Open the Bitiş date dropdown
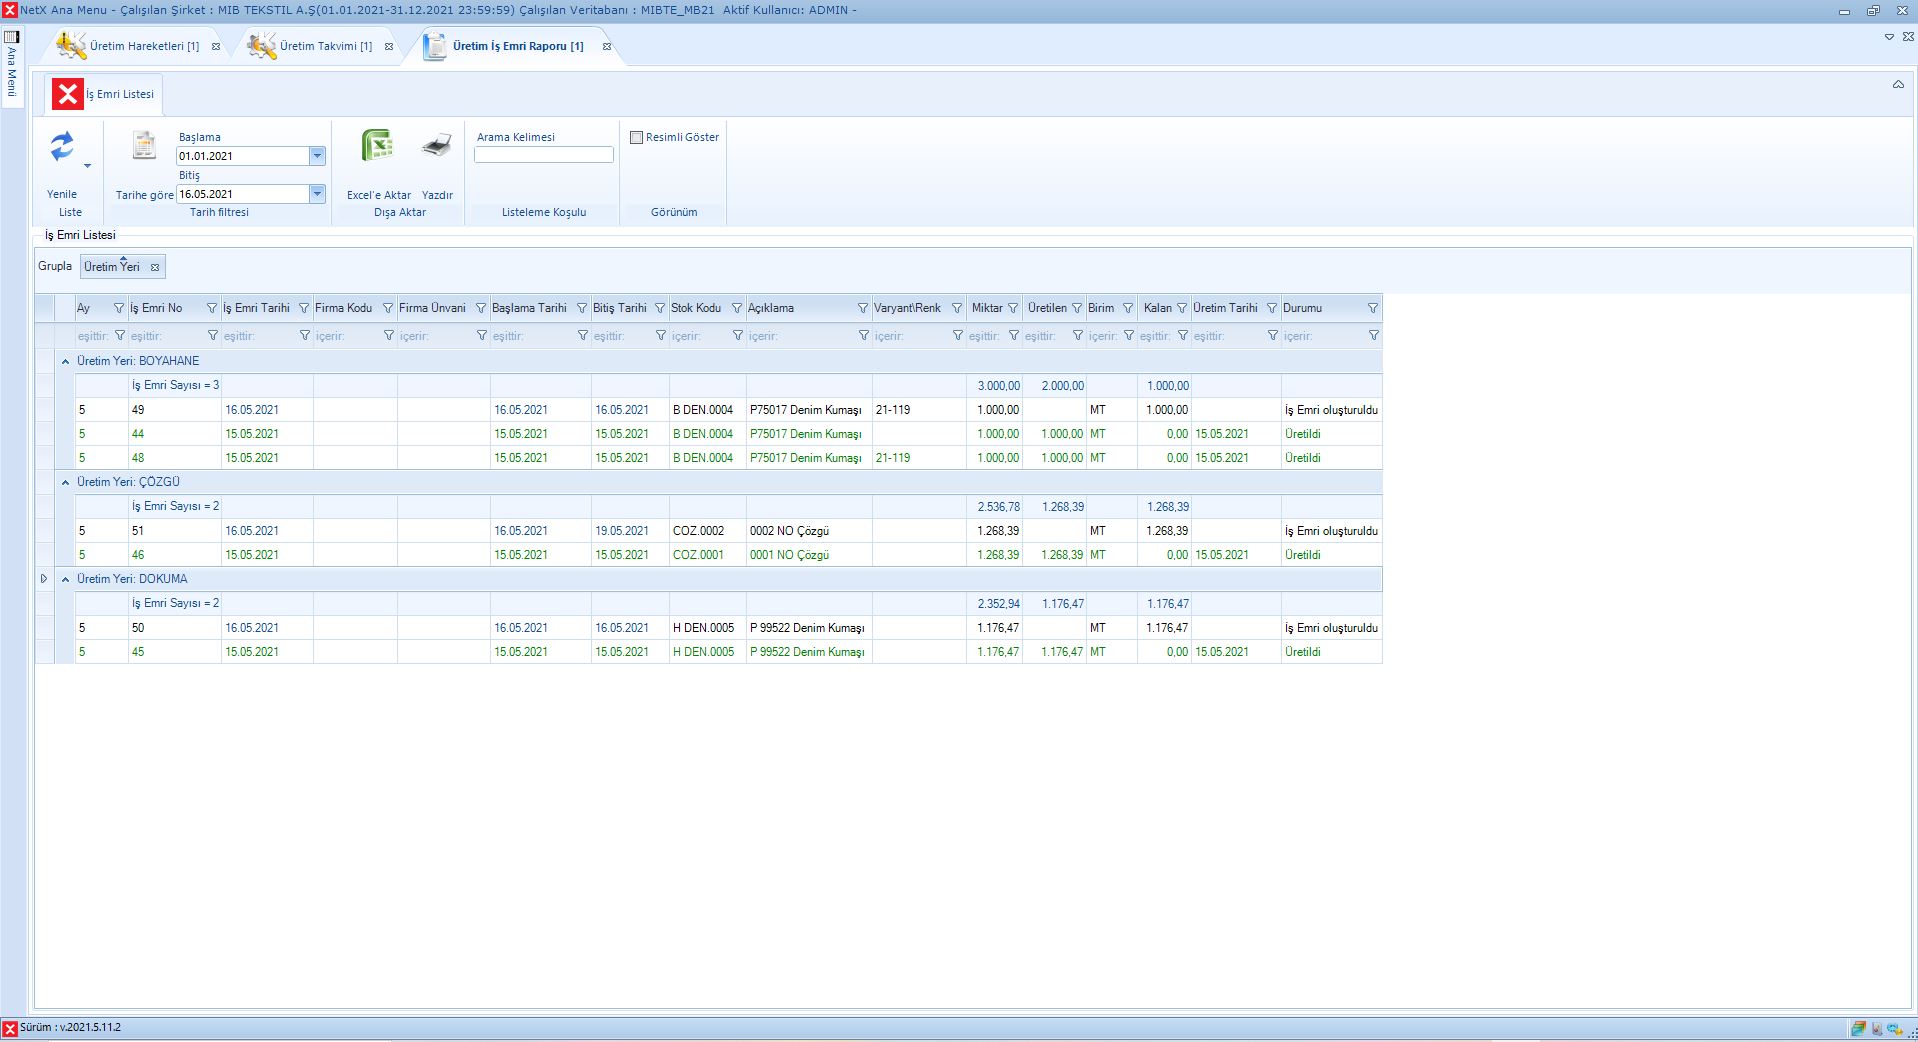1918x1042 pixels. pos(317,194)
